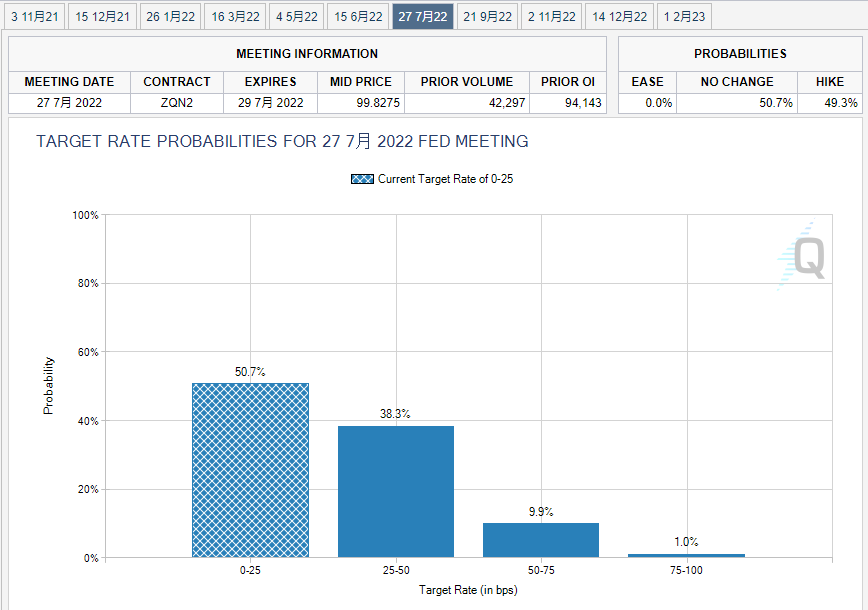The height and width of the screenshot is (610, 868).
Task: Click the hatched 0-25 bps bar
Action: pos(250,470)
